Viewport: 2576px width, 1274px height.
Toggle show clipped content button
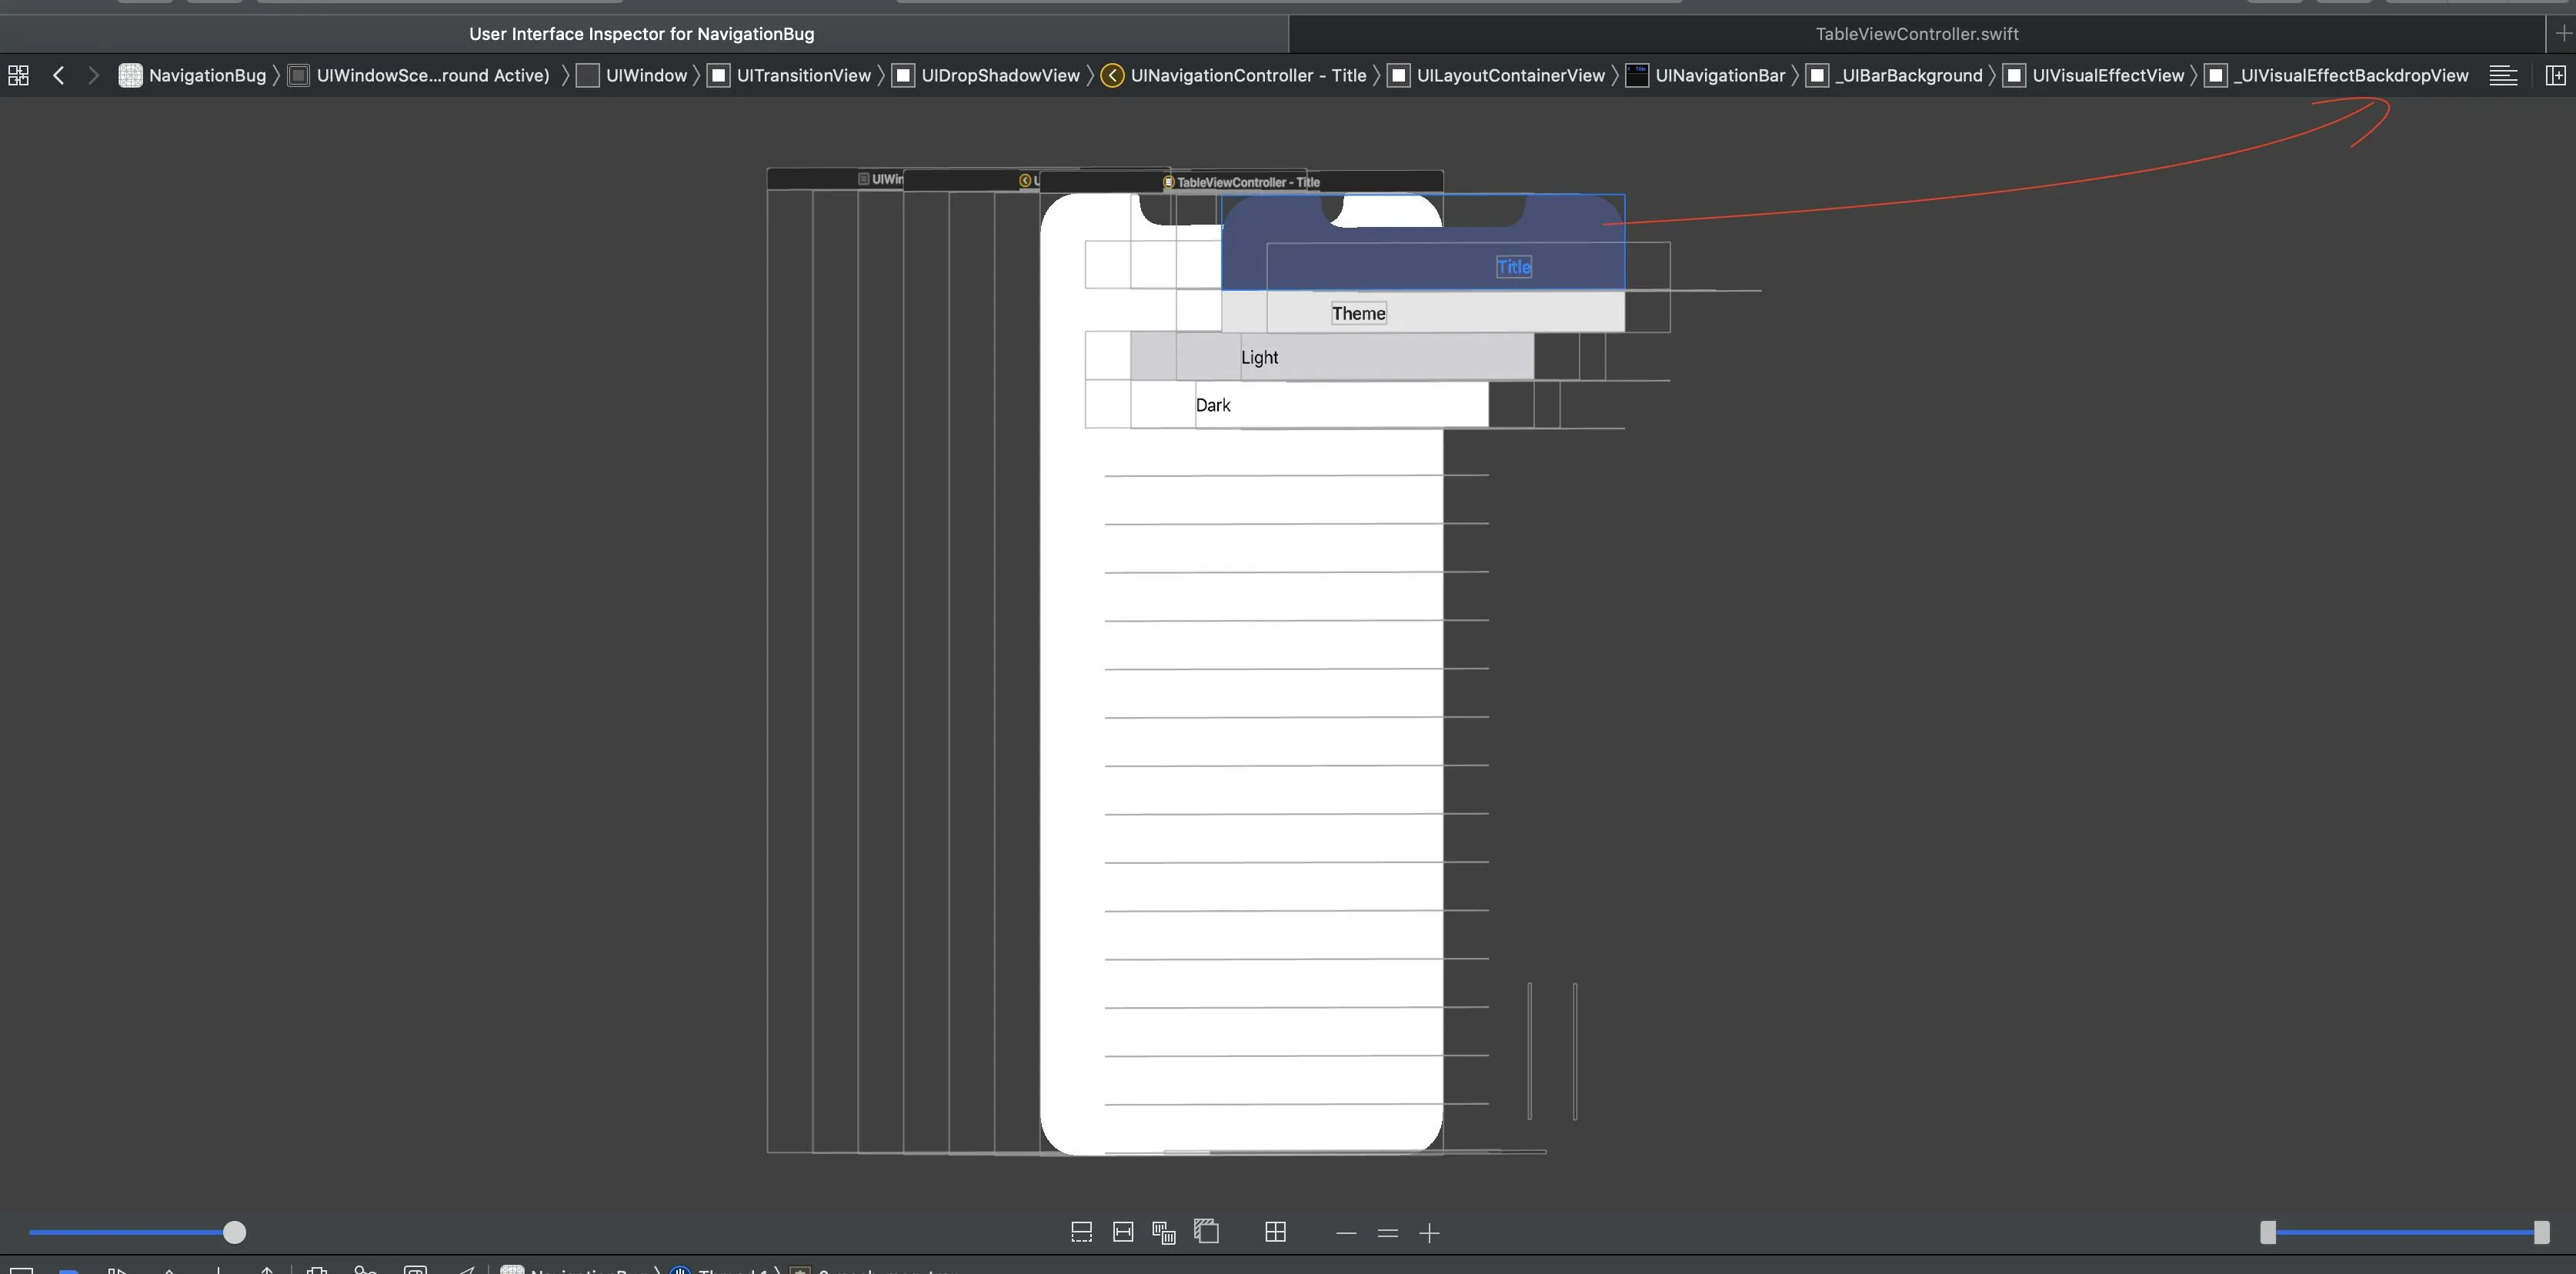pyautogui.click(x=1081, y=1232)
